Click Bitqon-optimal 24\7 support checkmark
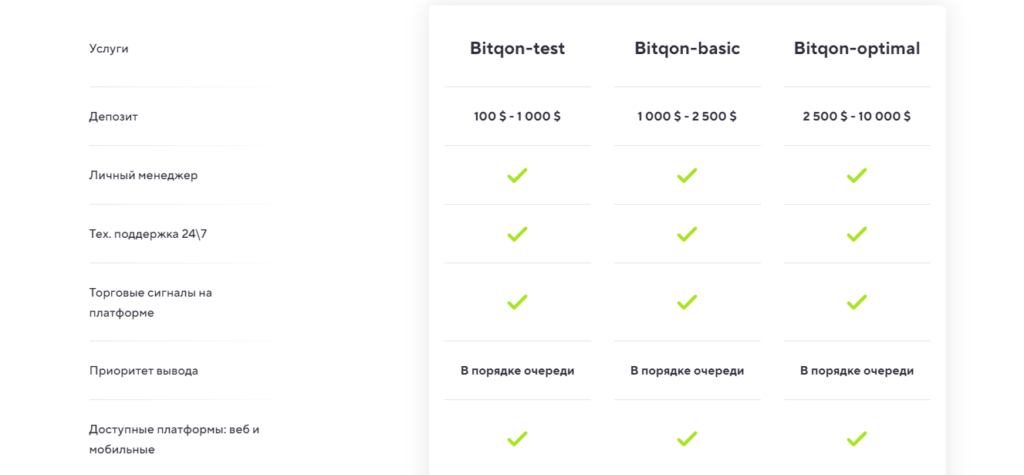Screen dimensions: 1024x475 point(857,234)
